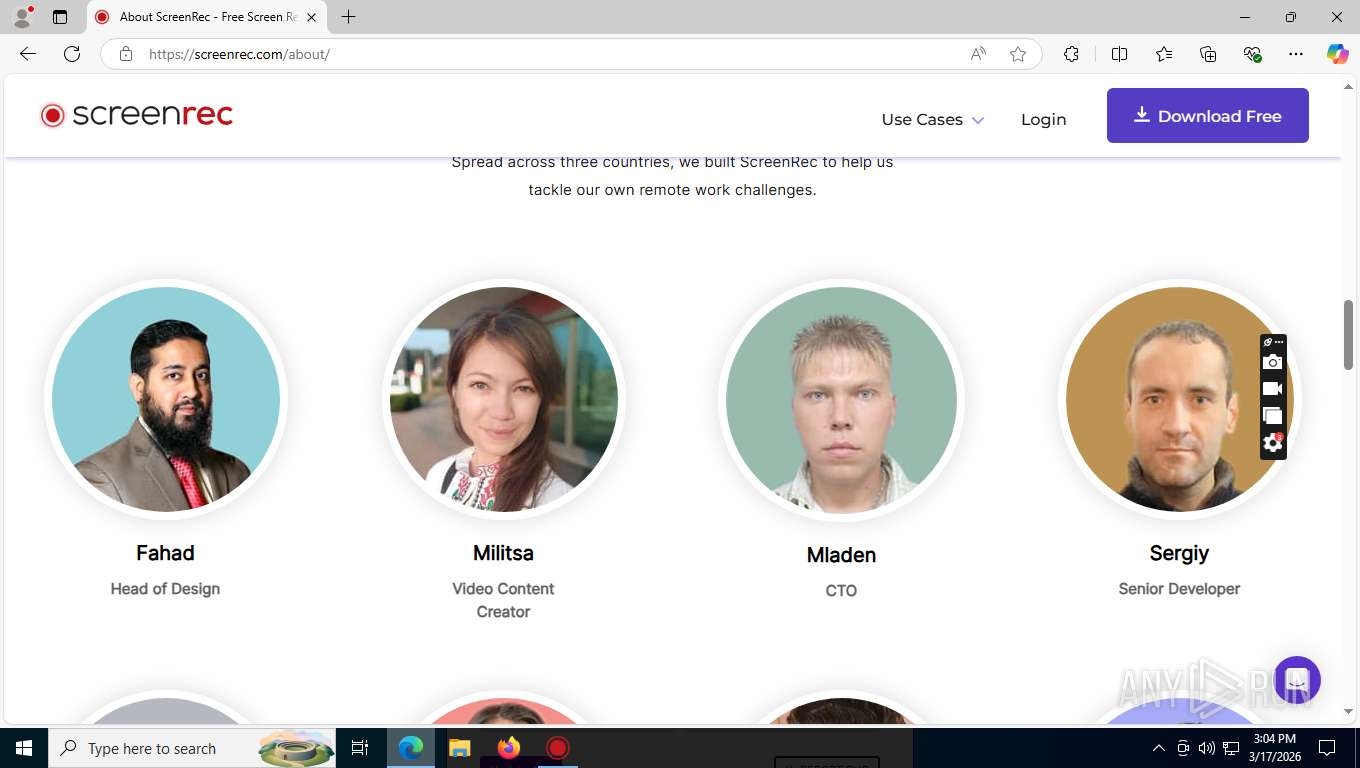
Task: Close the About ScreenRec tab
Action: pyautogui.click(x=311, y=17)
